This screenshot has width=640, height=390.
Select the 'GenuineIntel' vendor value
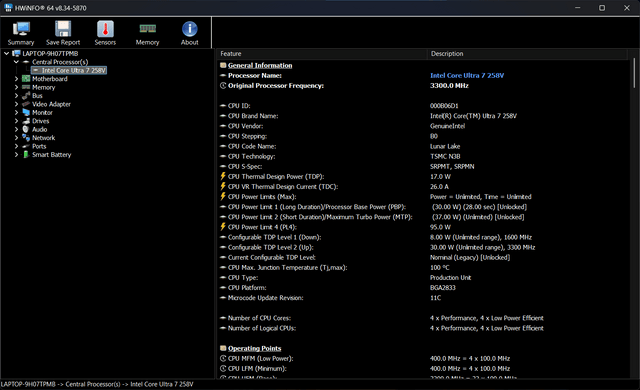pyautogui.click(x=447, y=126)
